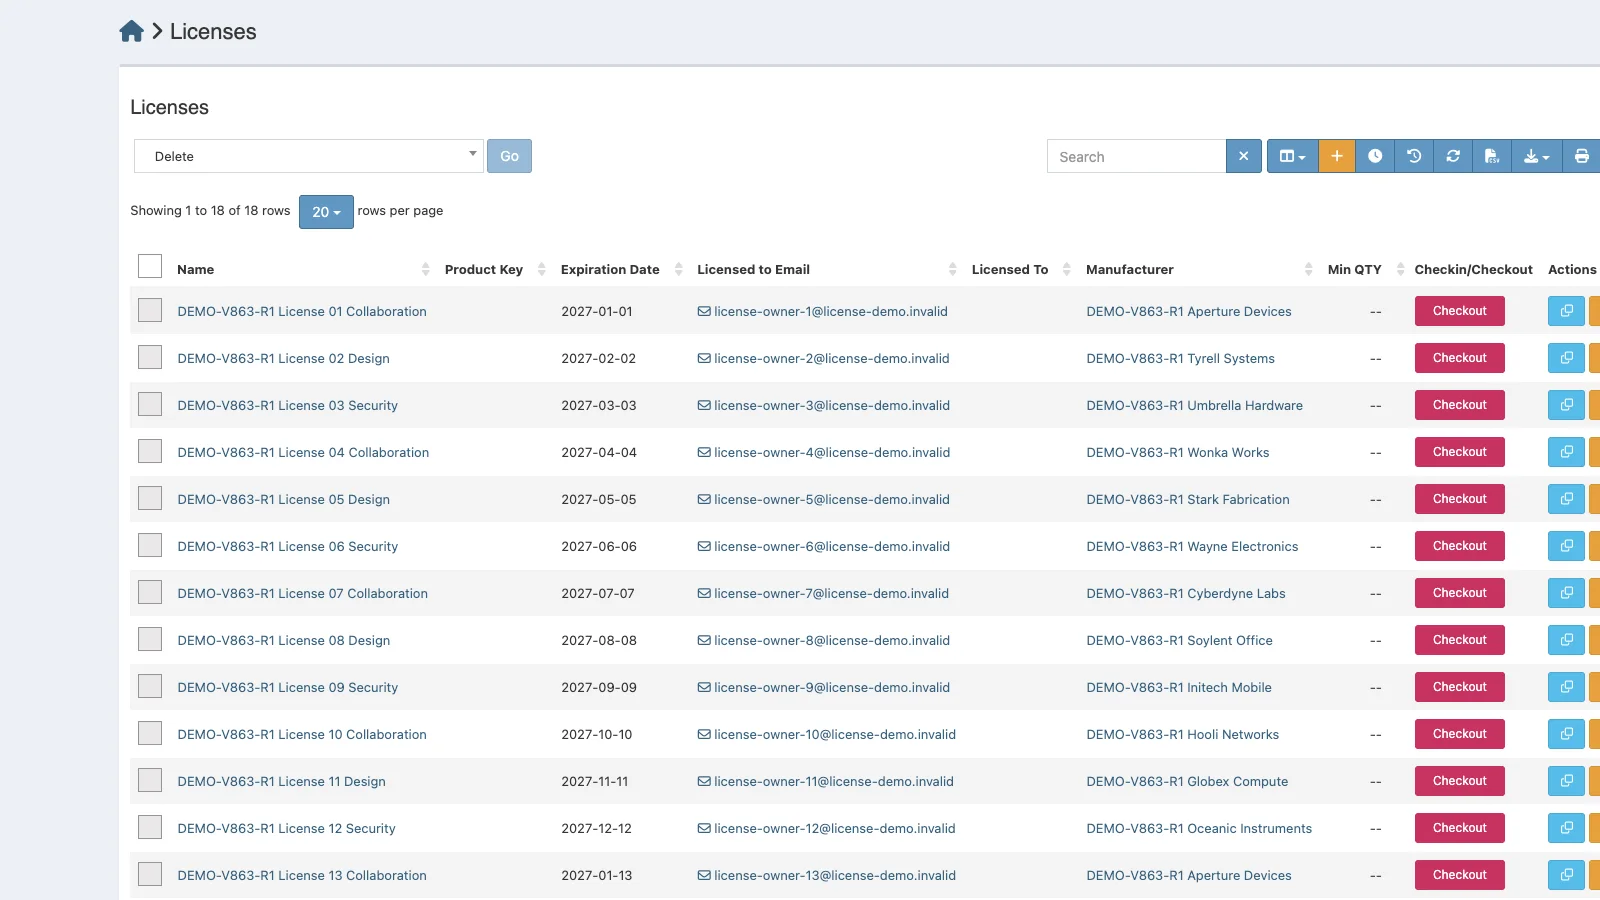This screenshot has height=900, width=1600.
Task: Select checkbox for License 11 Design
Action: coord(150,780)
